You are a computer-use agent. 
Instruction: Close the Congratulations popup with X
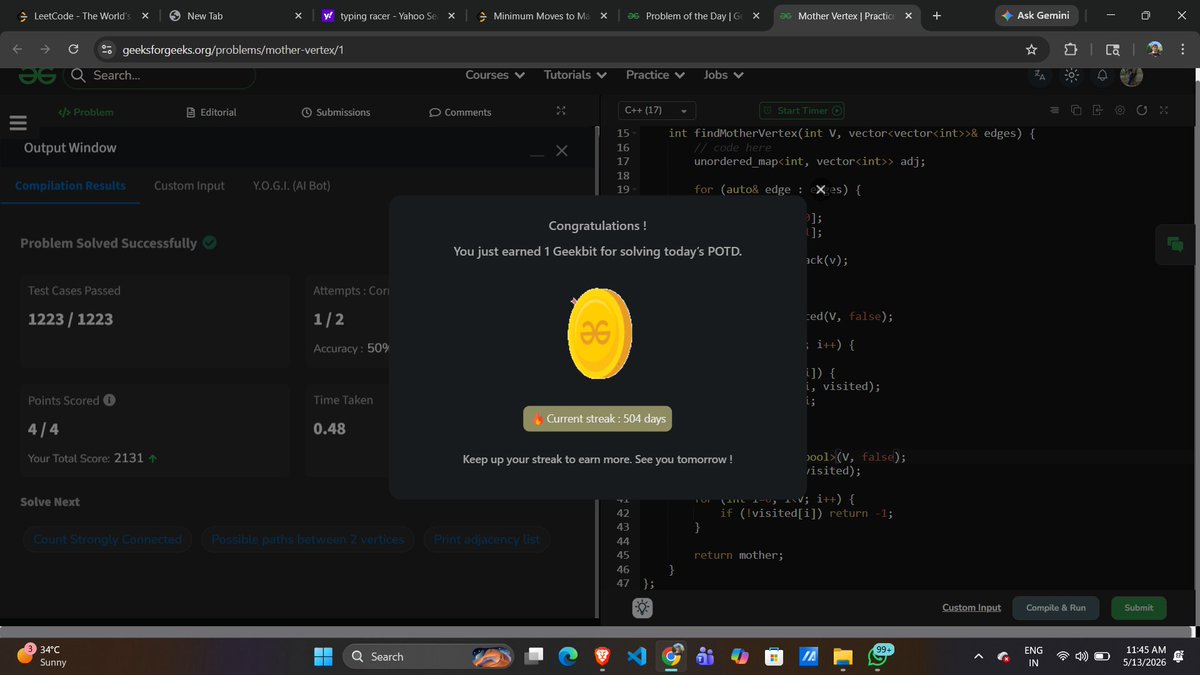point(820,189)
